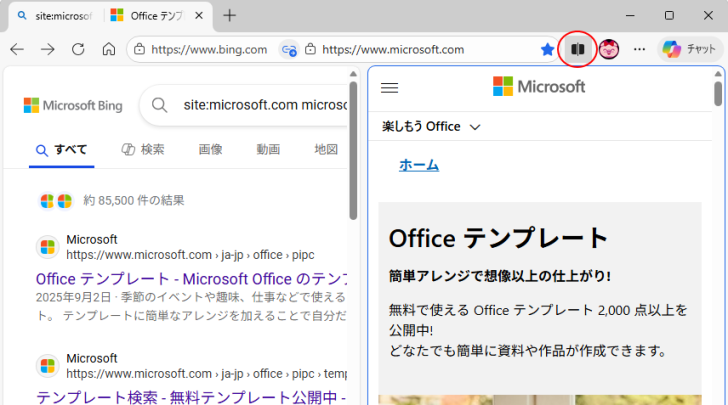Minimize the browser window

[630, 15]
